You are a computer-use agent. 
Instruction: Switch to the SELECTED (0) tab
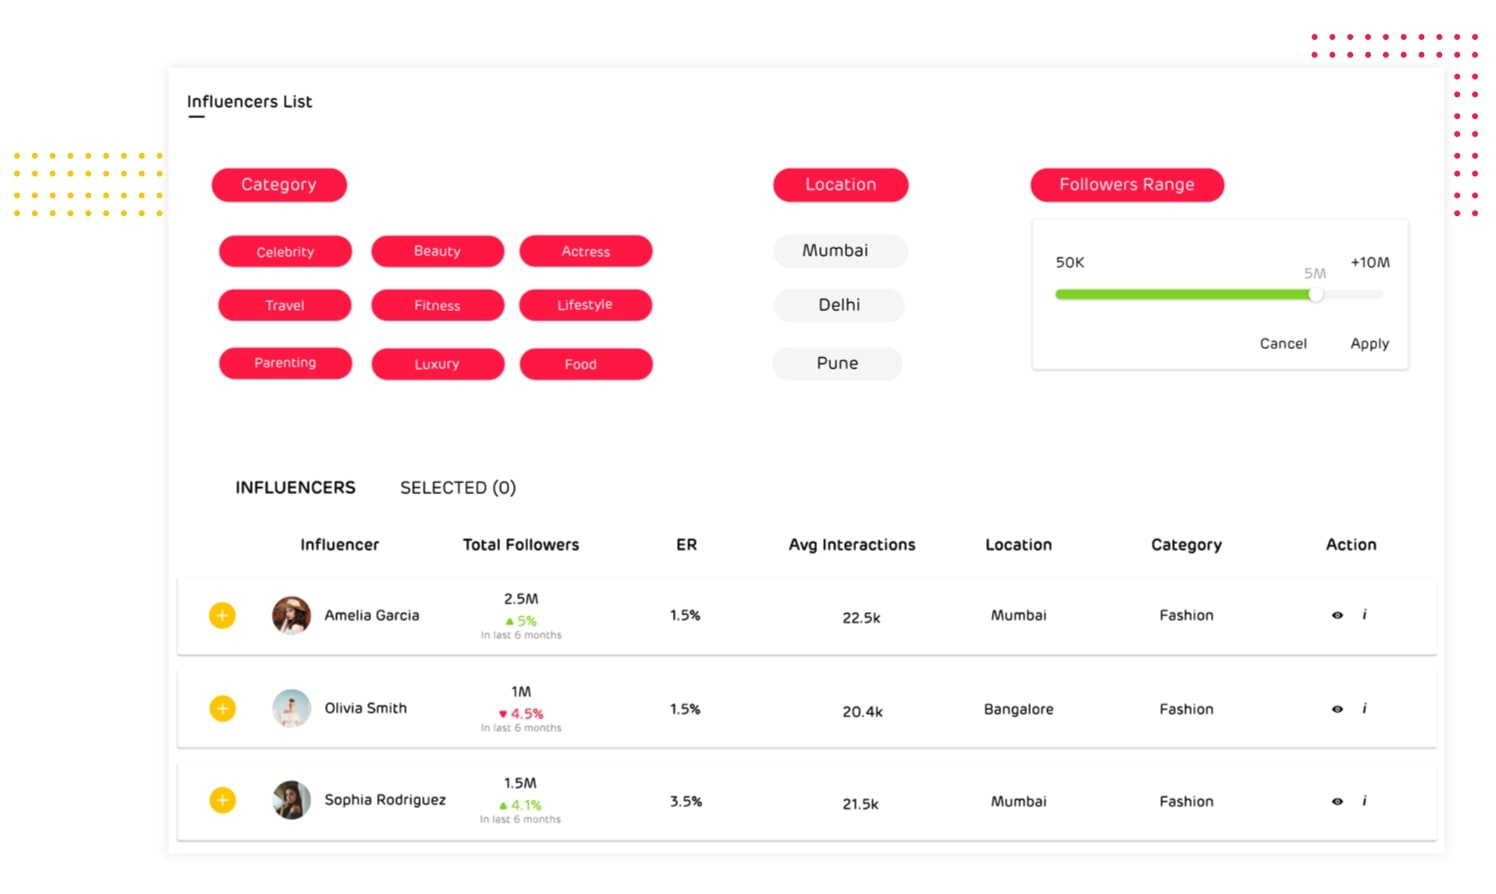click(x=458, y=487)
